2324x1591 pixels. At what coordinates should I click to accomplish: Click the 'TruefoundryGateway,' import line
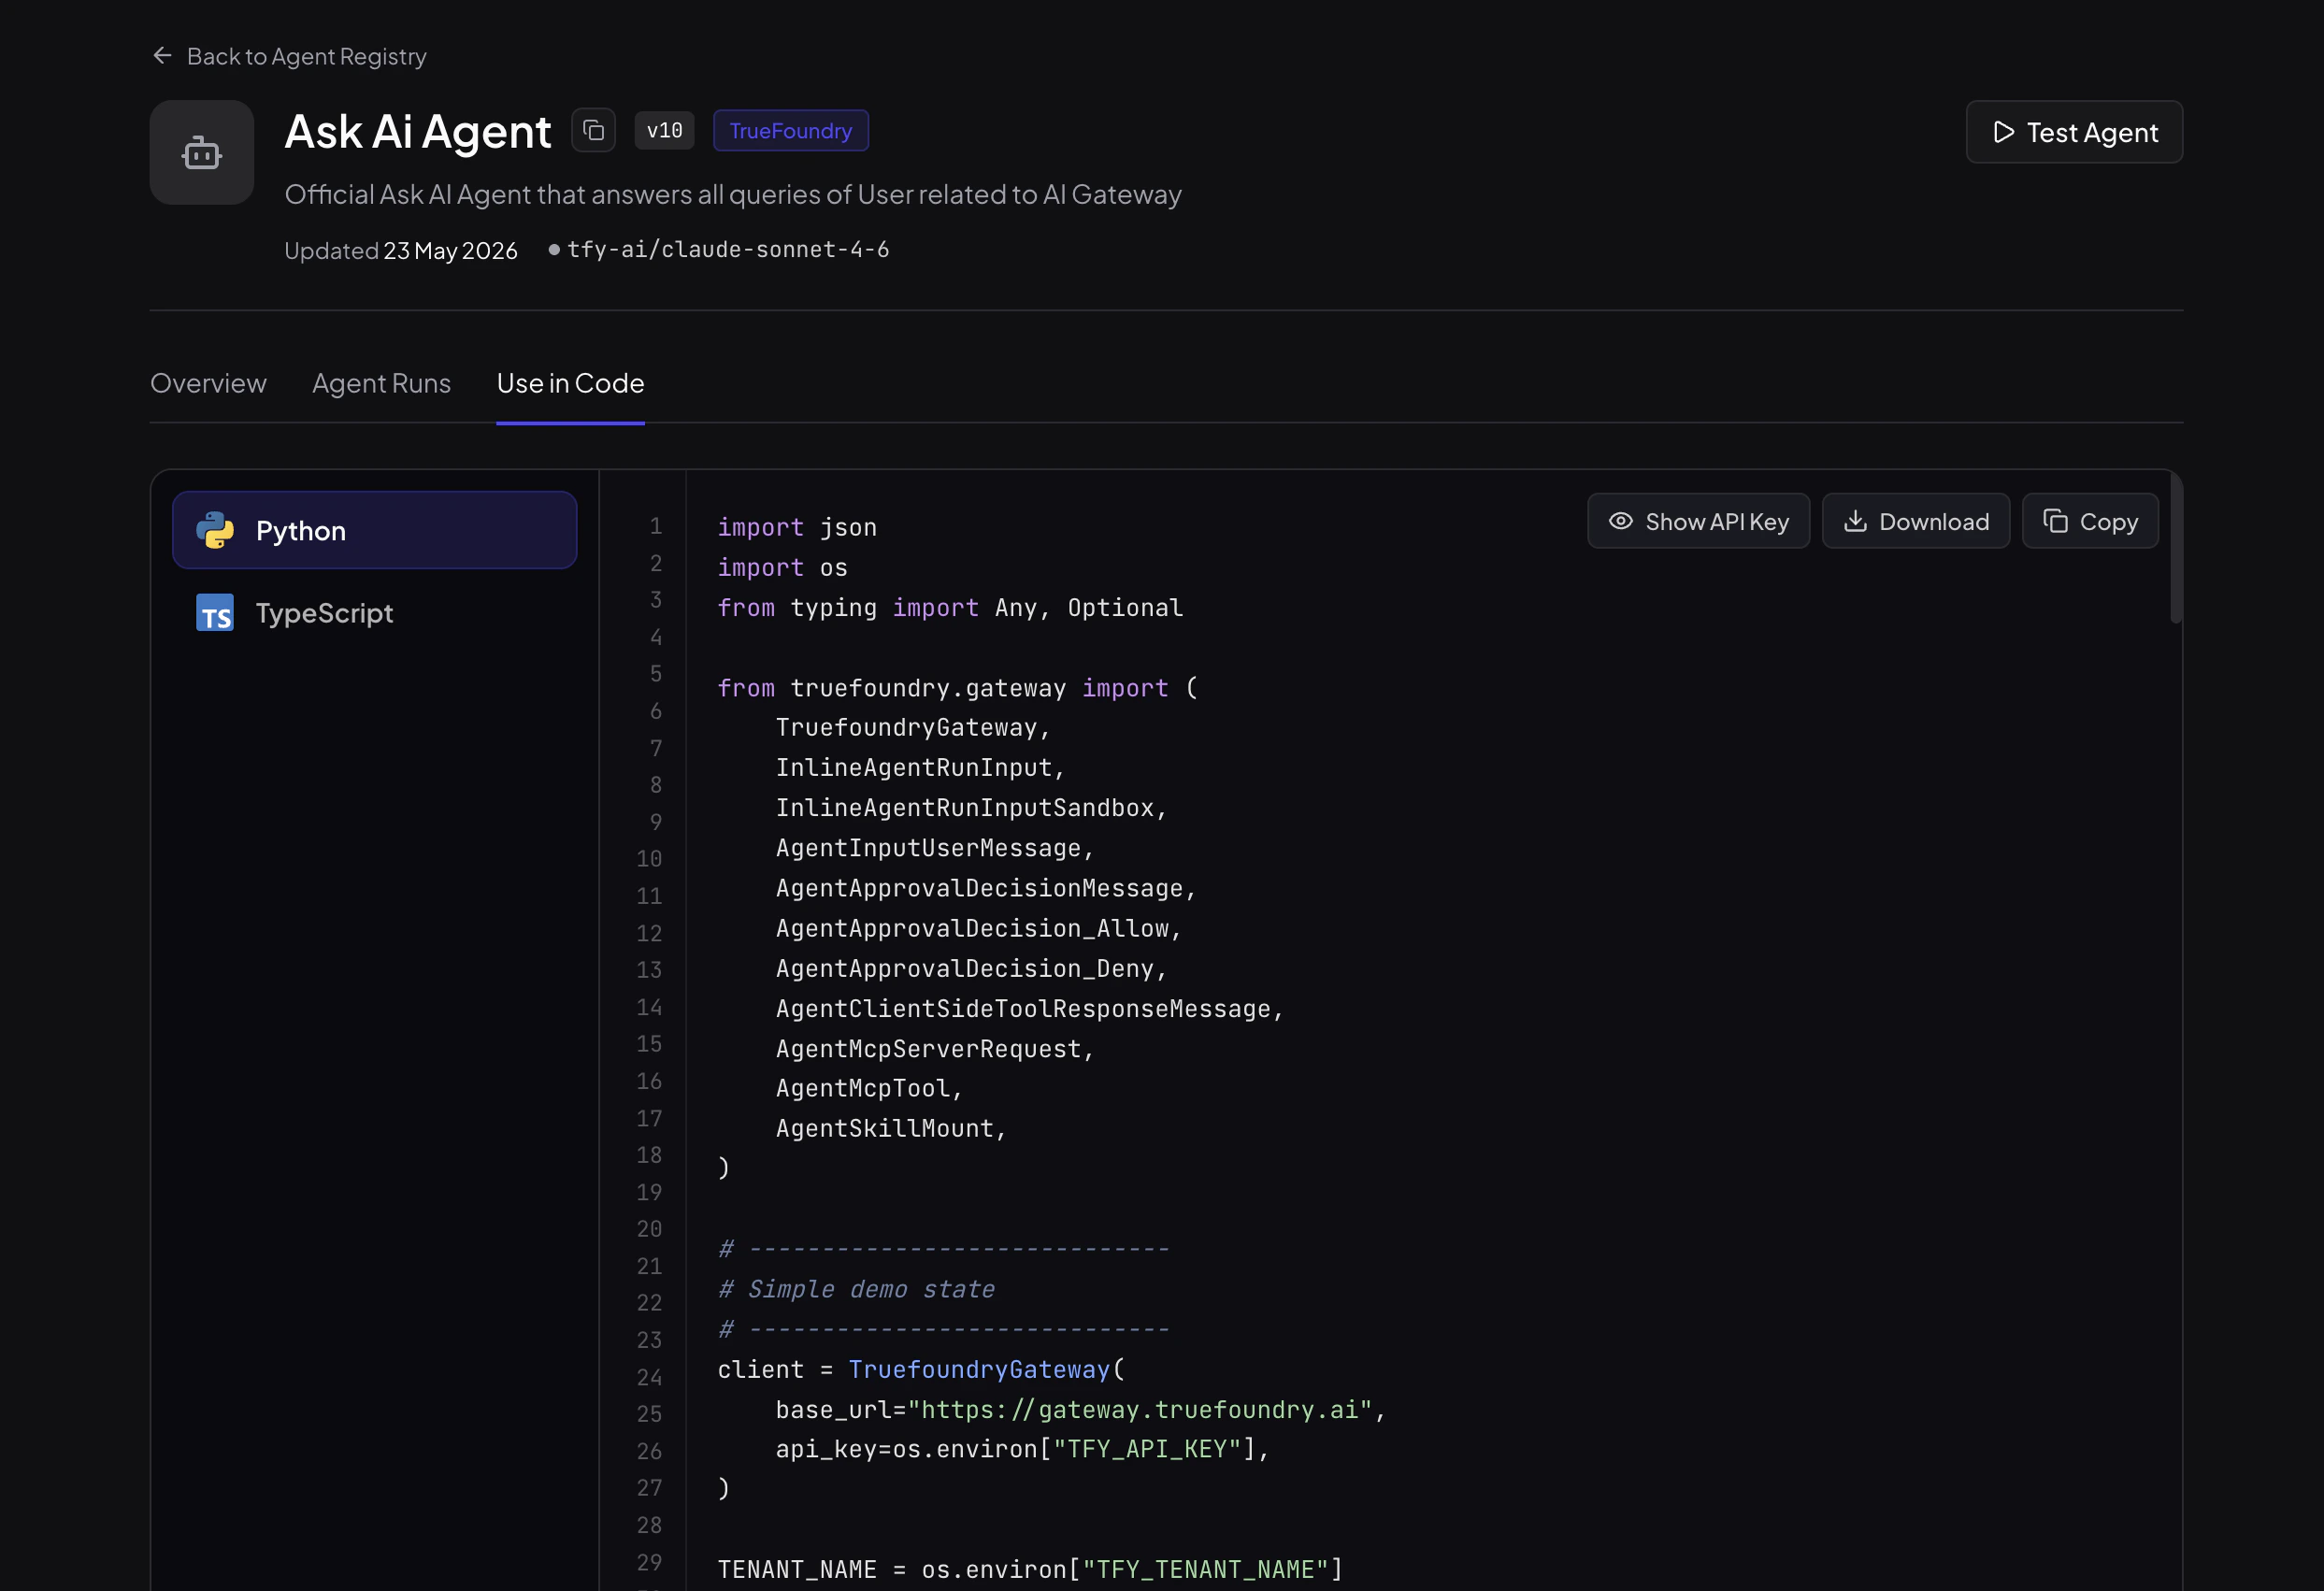(x=912, y=727)
